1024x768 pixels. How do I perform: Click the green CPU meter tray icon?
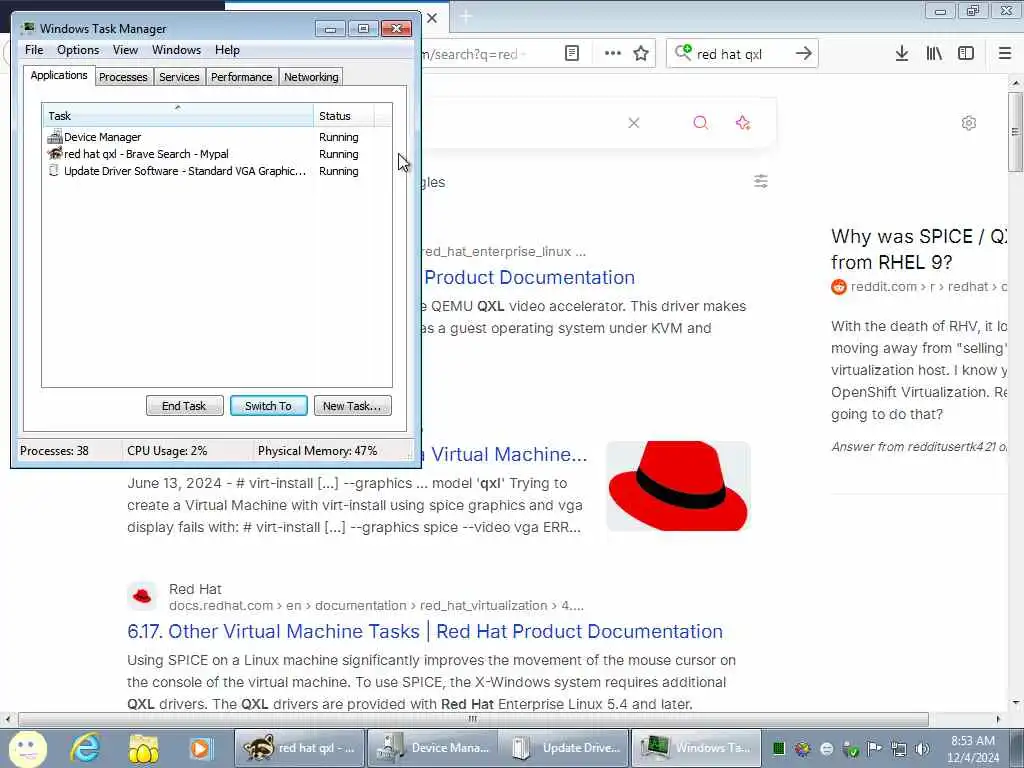[x=778, y=749]
